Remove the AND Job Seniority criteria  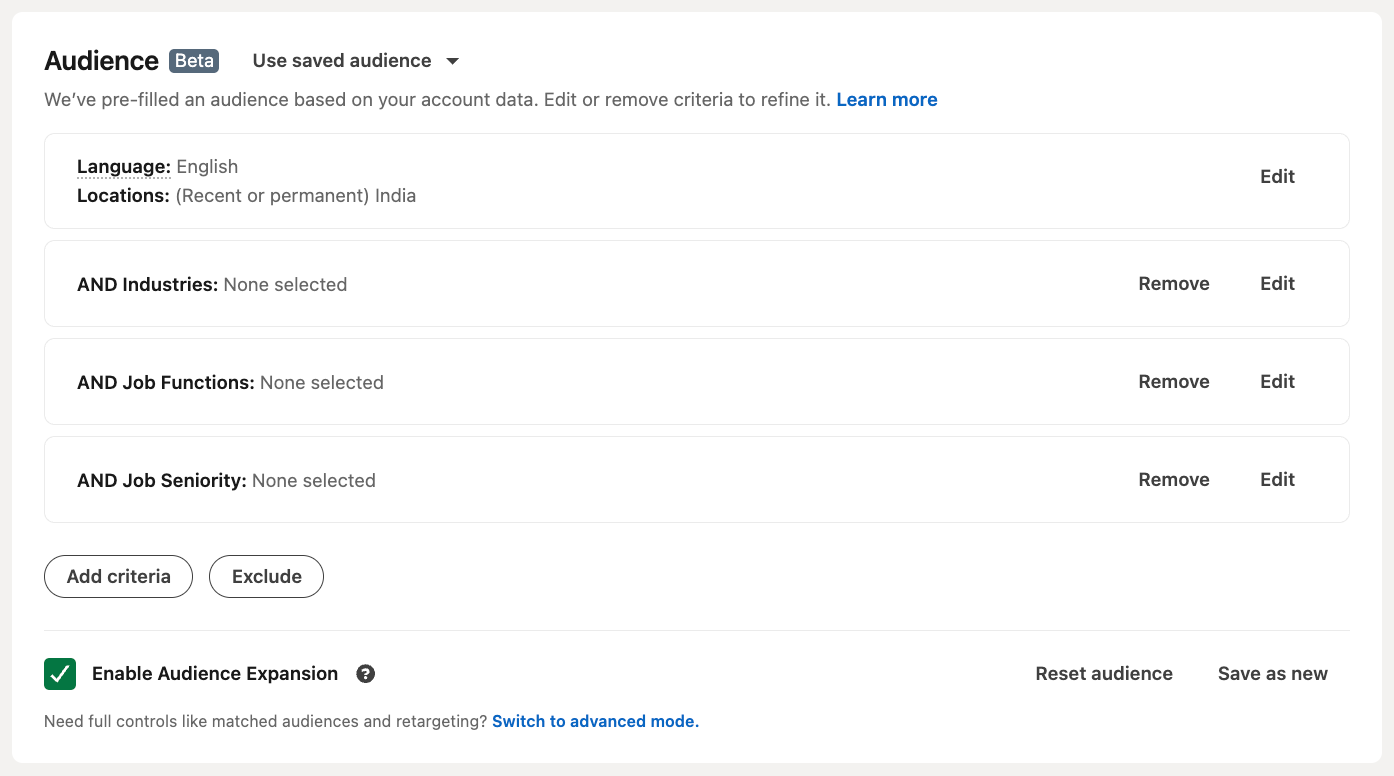[x=1174, y=480]
